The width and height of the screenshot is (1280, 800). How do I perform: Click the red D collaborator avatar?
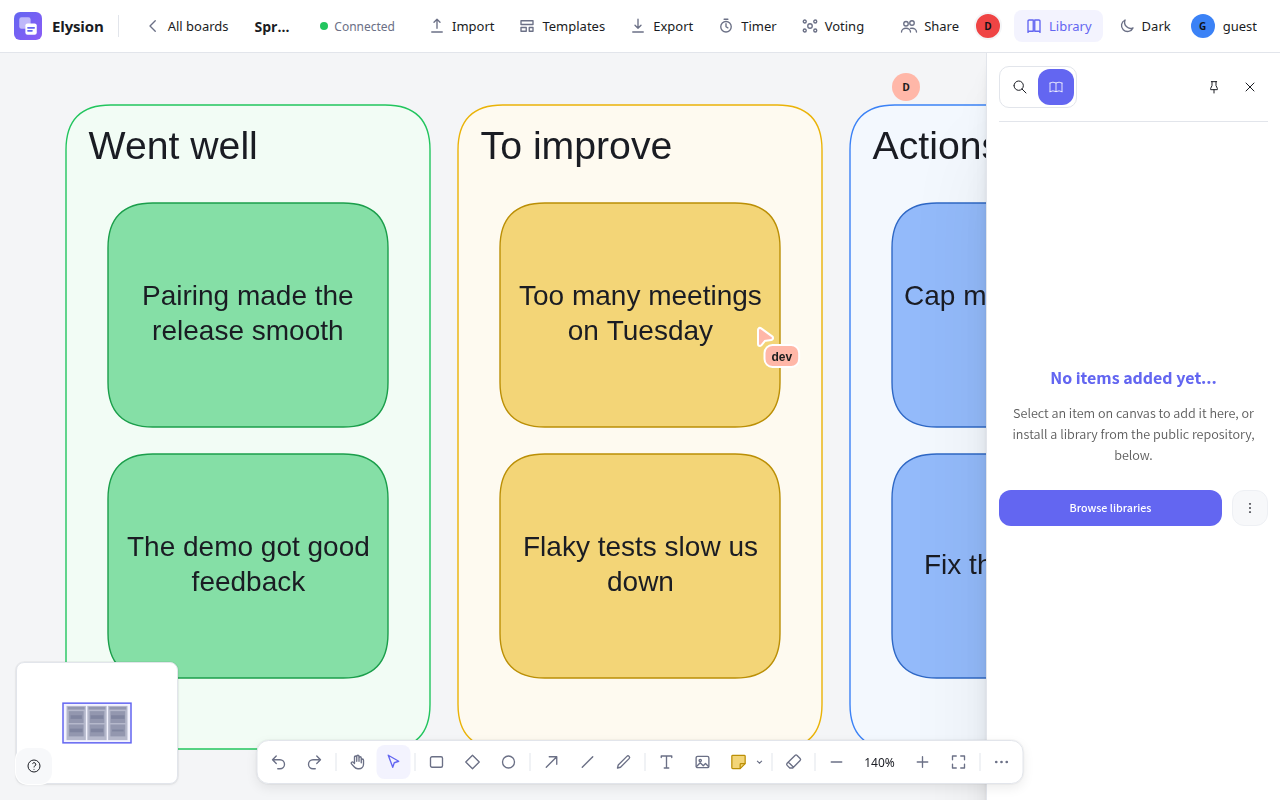pyautogui.click(x=988, y=26)
